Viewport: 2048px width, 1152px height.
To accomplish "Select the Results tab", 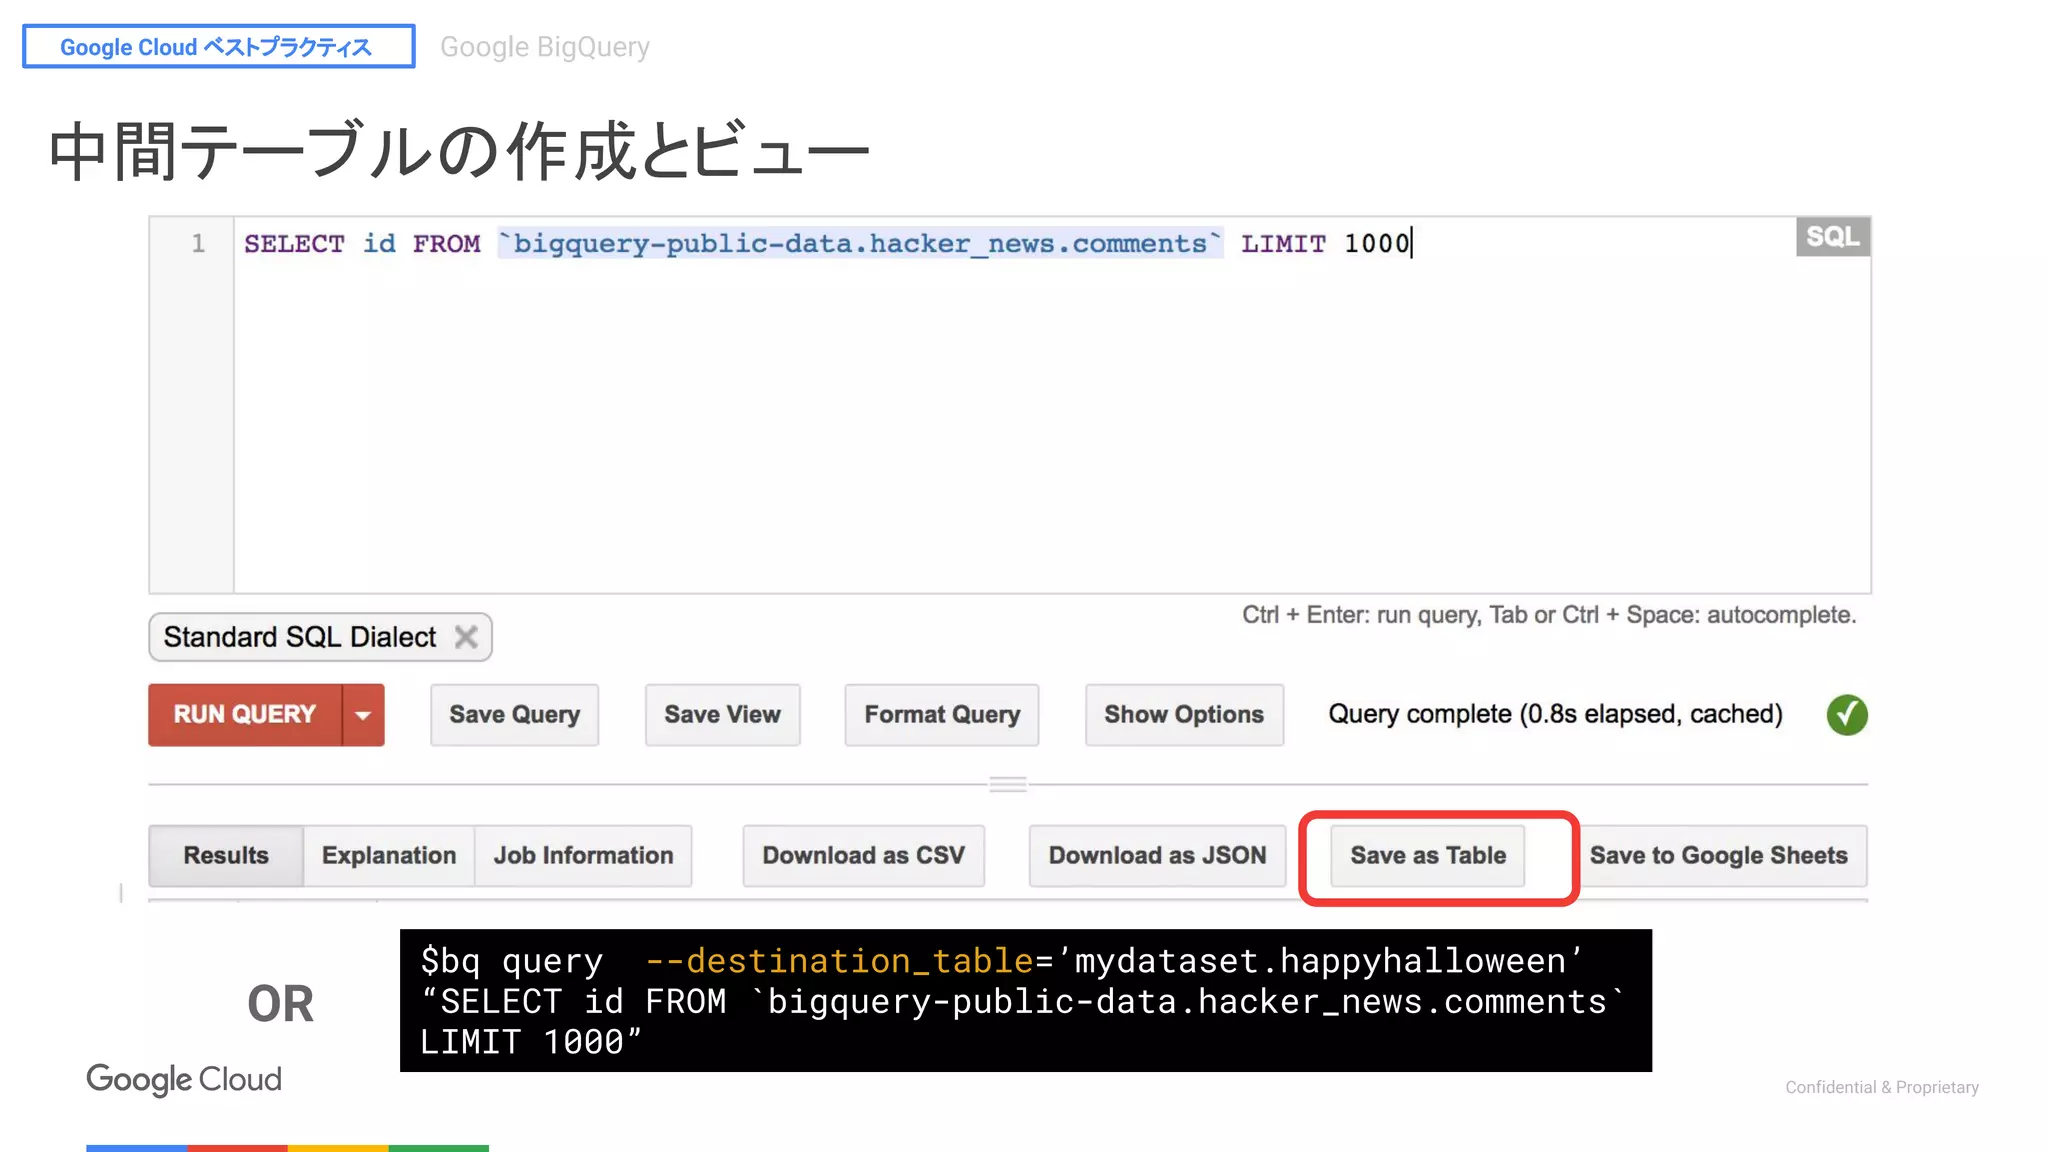I will [226, 856].
